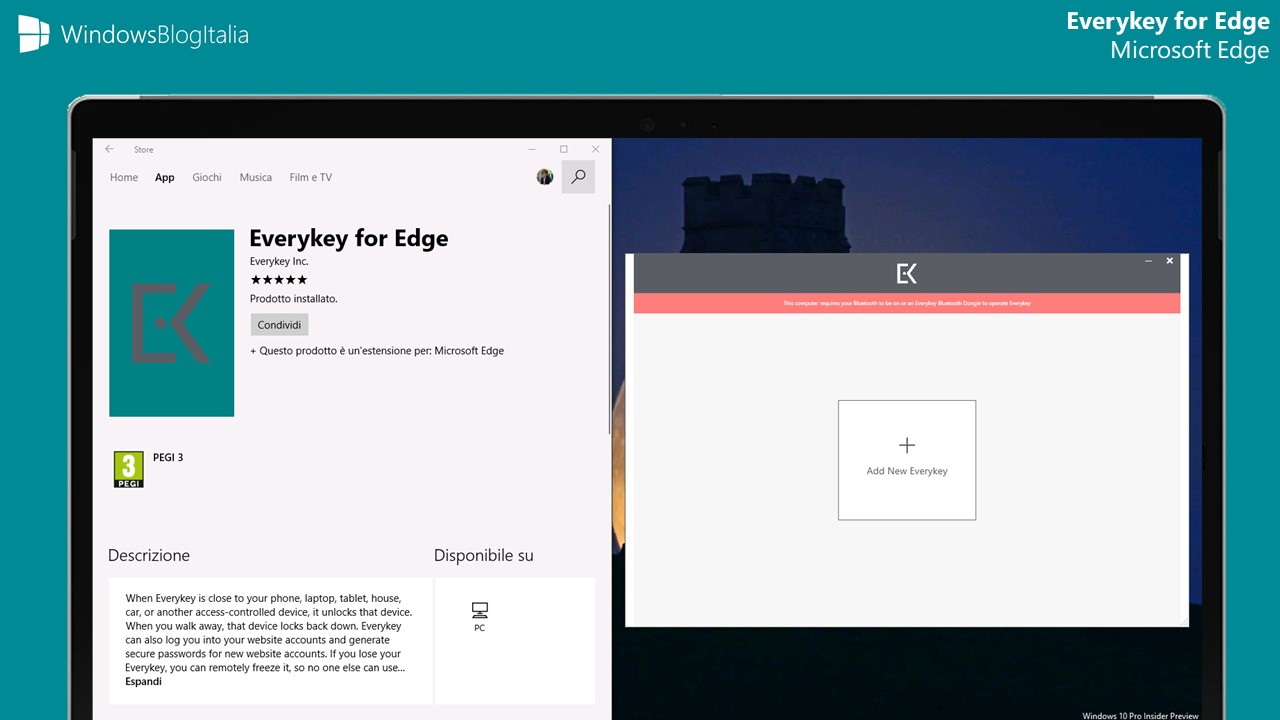Image resolution: width=1280 pixels, height=720 pixels.
Task: Click the PEGI 3 rating badge
Action: (129, 469)
